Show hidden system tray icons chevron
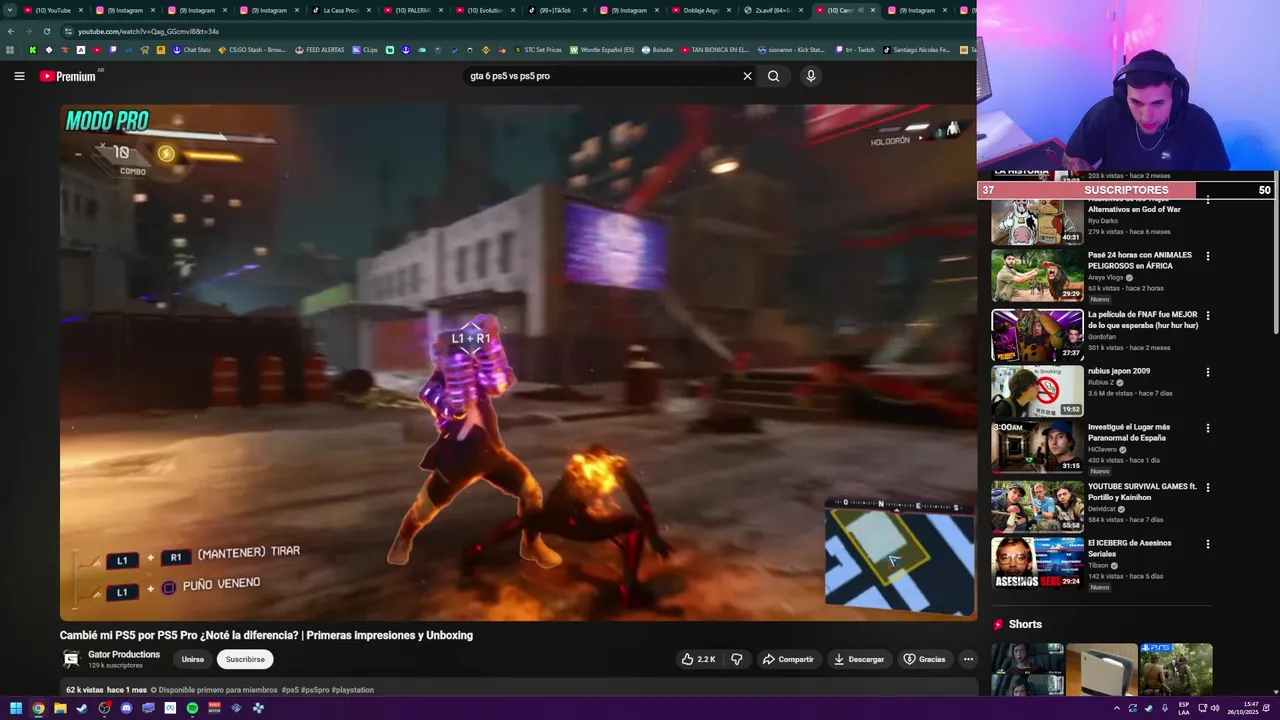This screenshot has height=720, width=1280. (x=1117, y=708)
